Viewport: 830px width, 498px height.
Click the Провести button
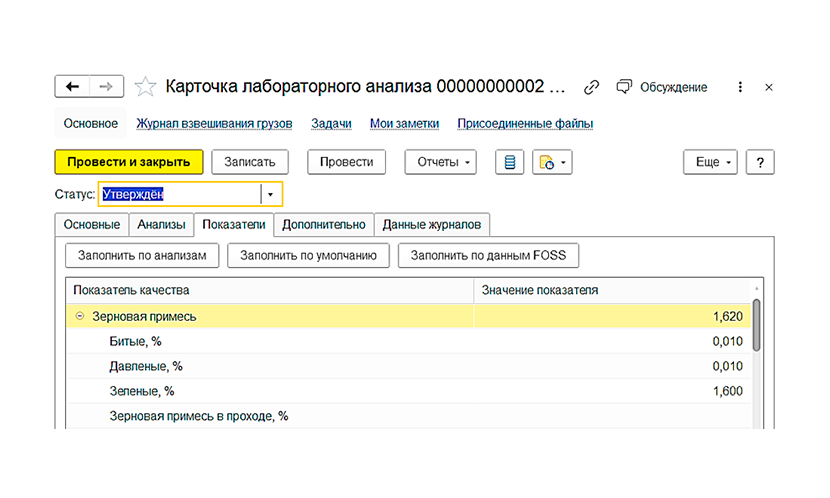point(346,162)
